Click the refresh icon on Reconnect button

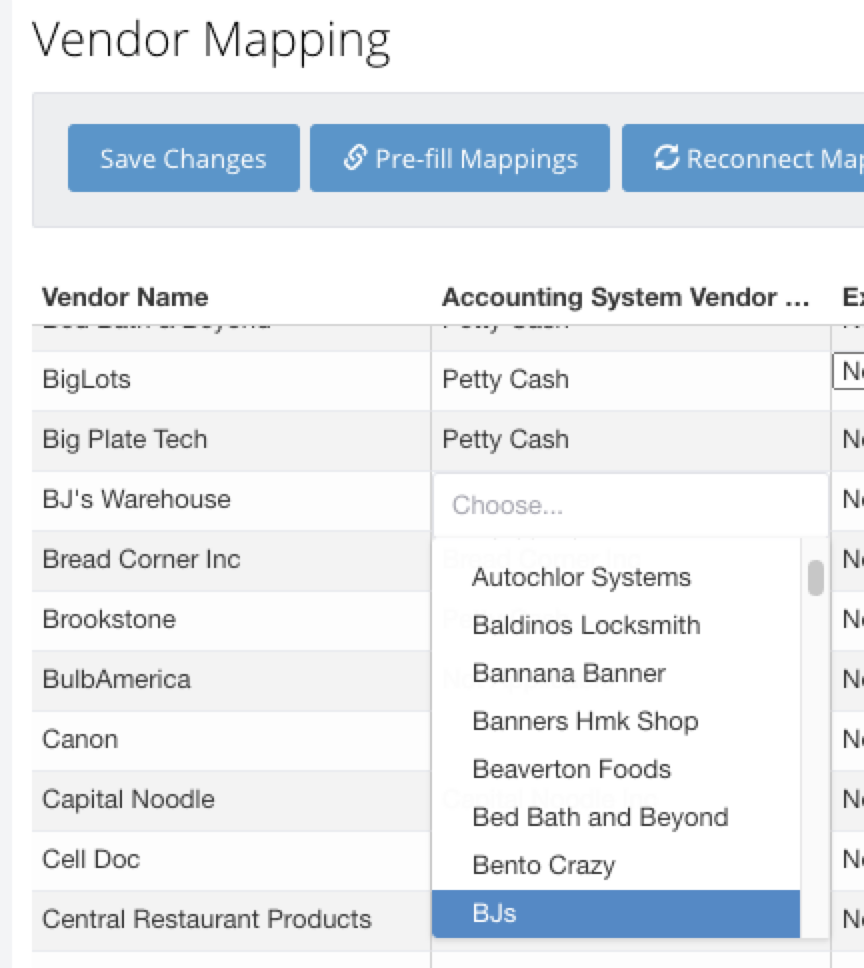pyautogui.click(x=666, y=158)
